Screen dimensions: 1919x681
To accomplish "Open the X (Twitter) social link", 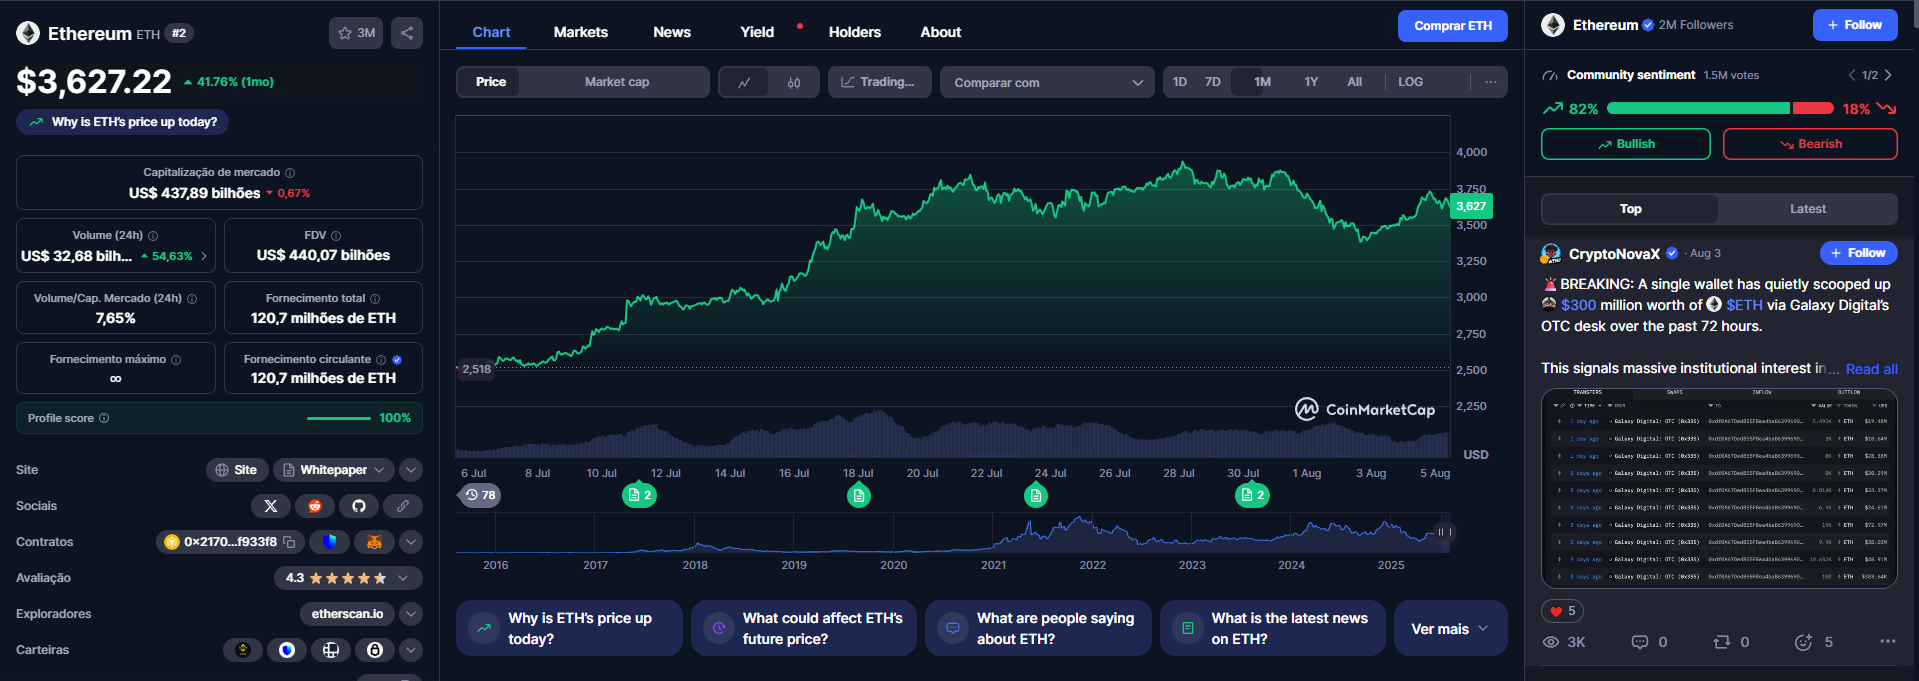I will tap(271, 506).
